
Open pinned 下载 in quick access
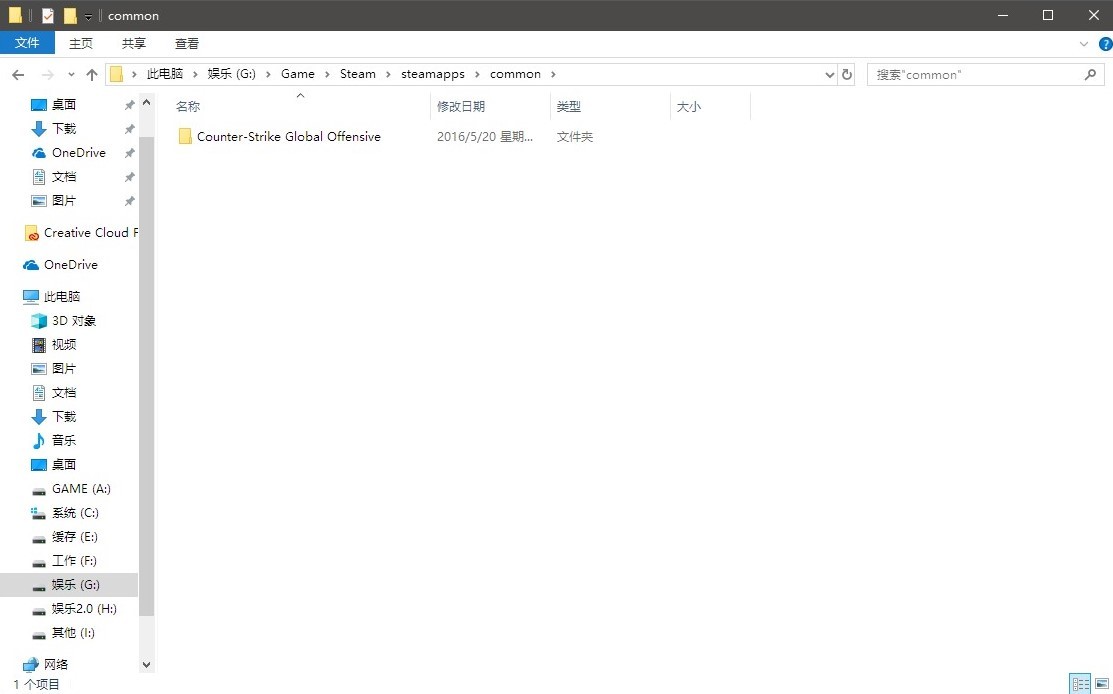tap(64, 128)
